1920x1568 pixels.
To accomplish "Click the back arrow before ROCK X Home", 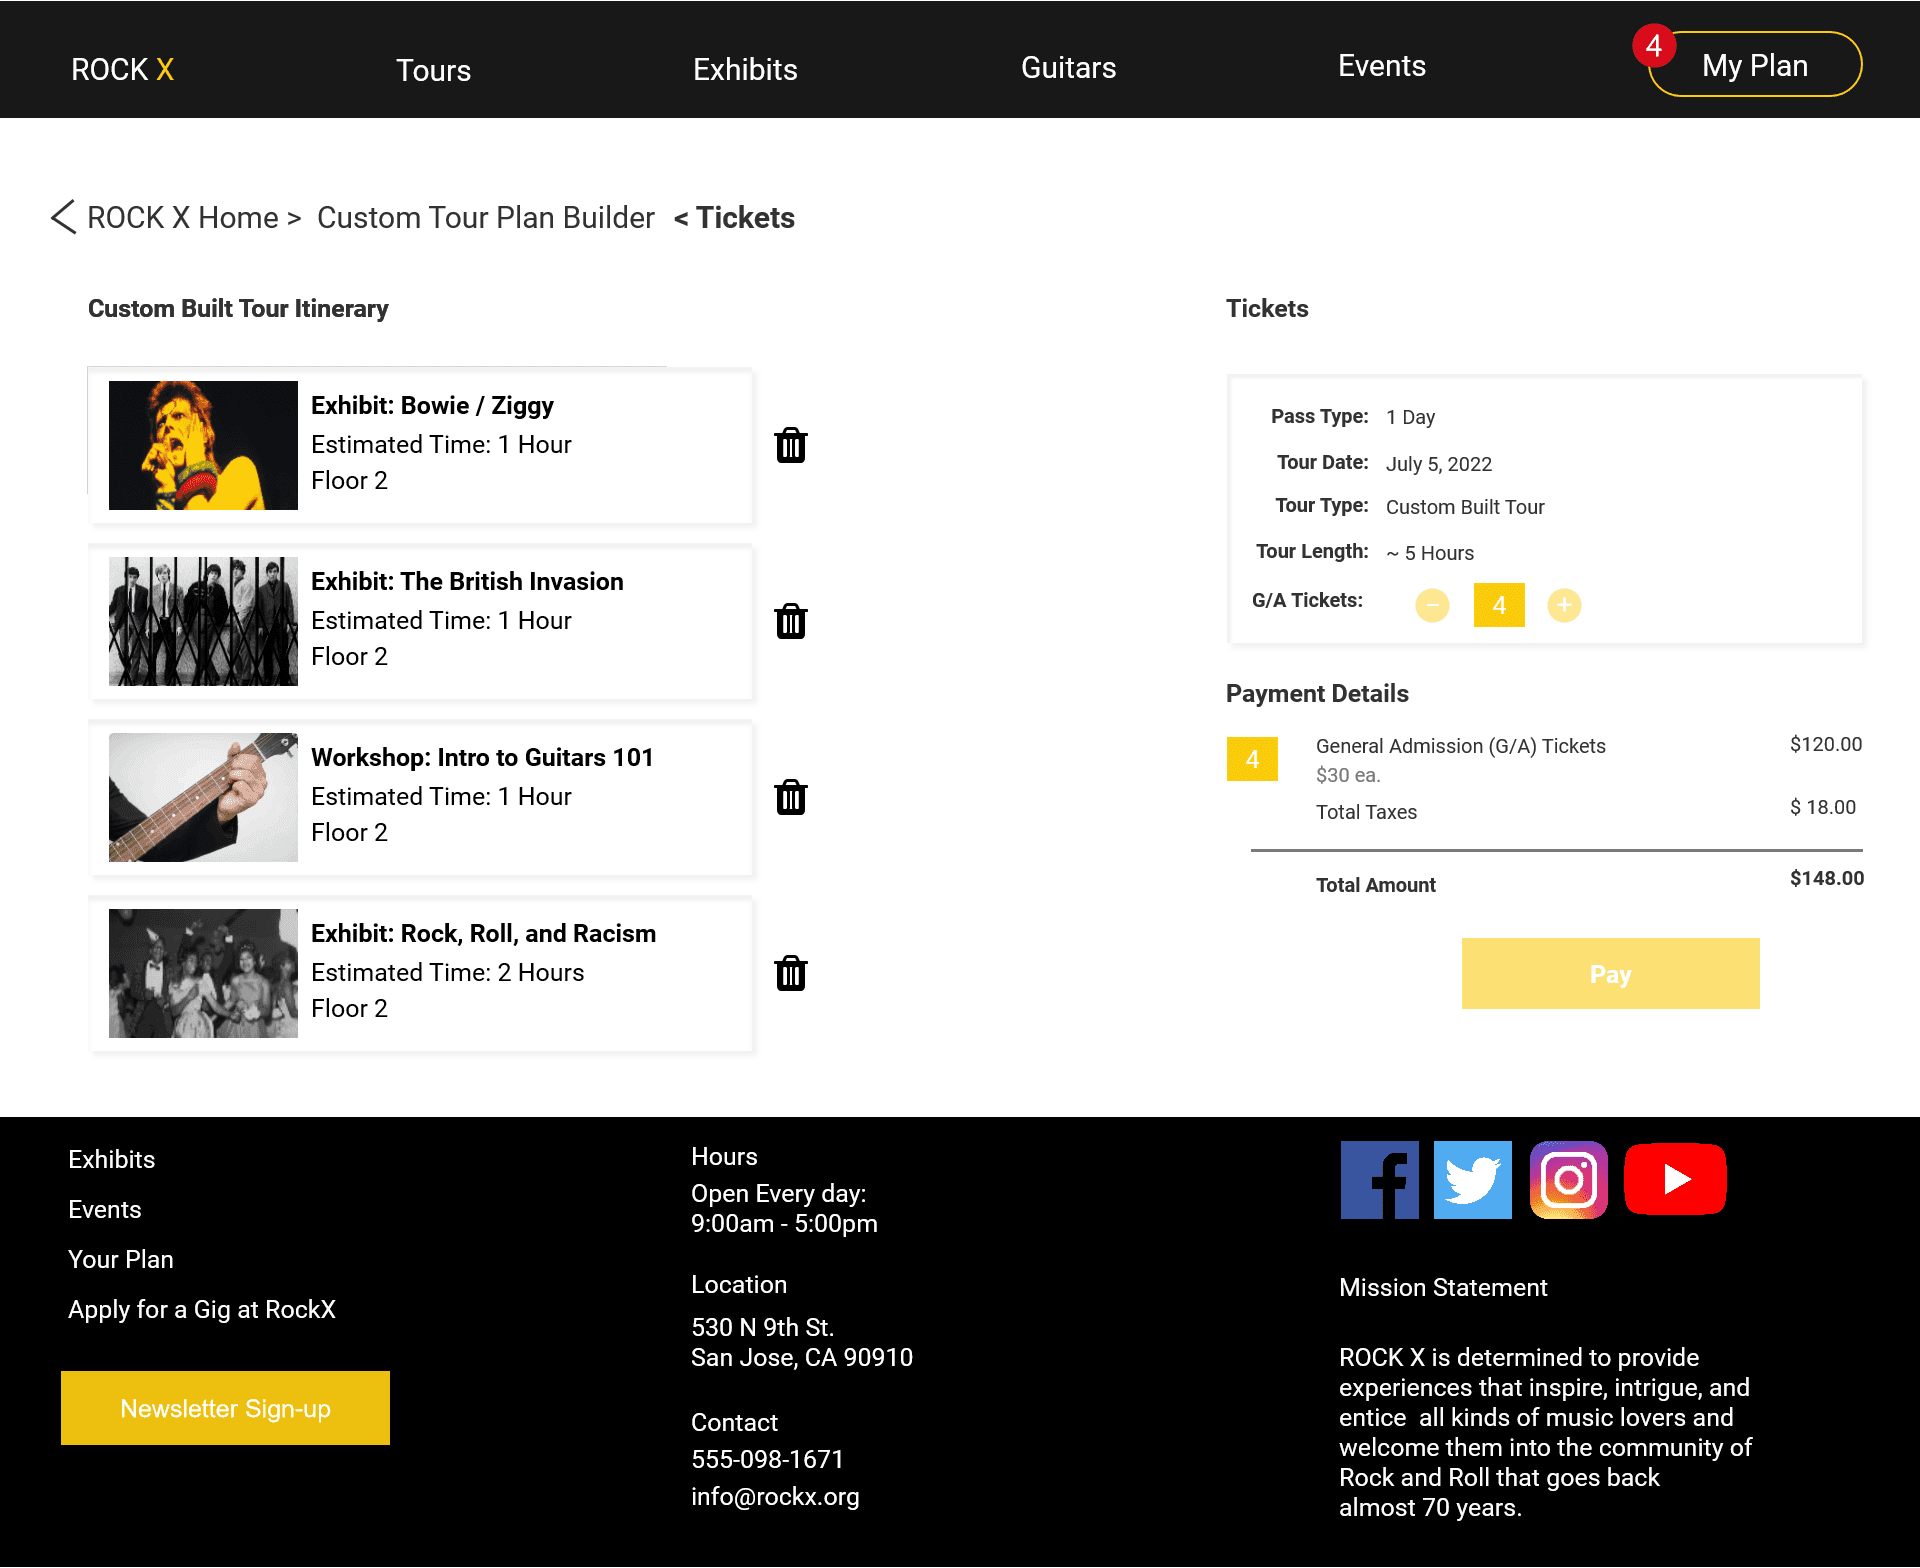I will click(64, 217).
